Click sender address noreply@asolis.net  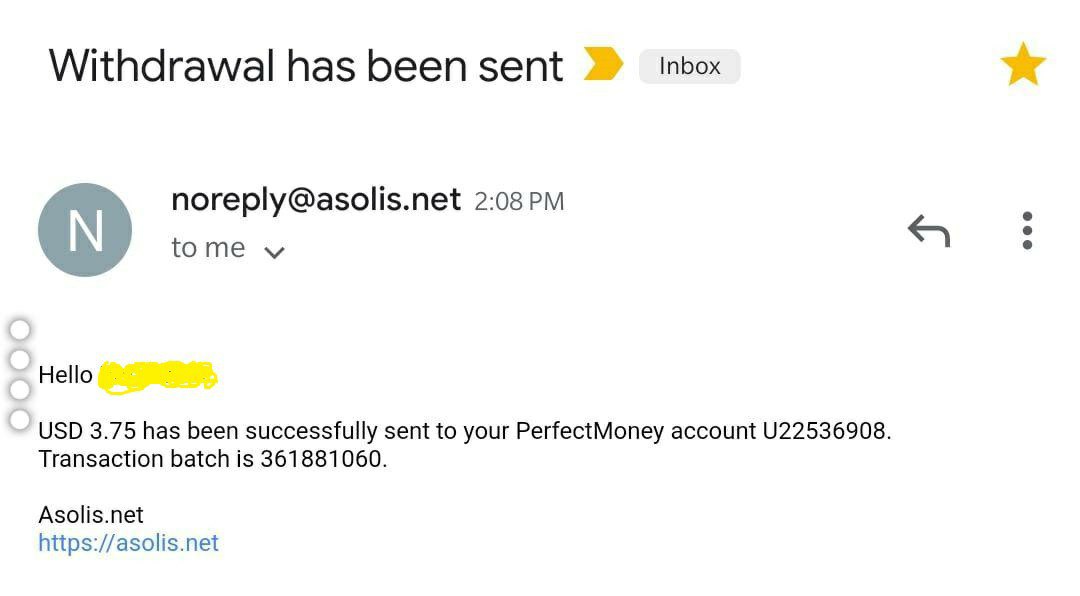316,200
